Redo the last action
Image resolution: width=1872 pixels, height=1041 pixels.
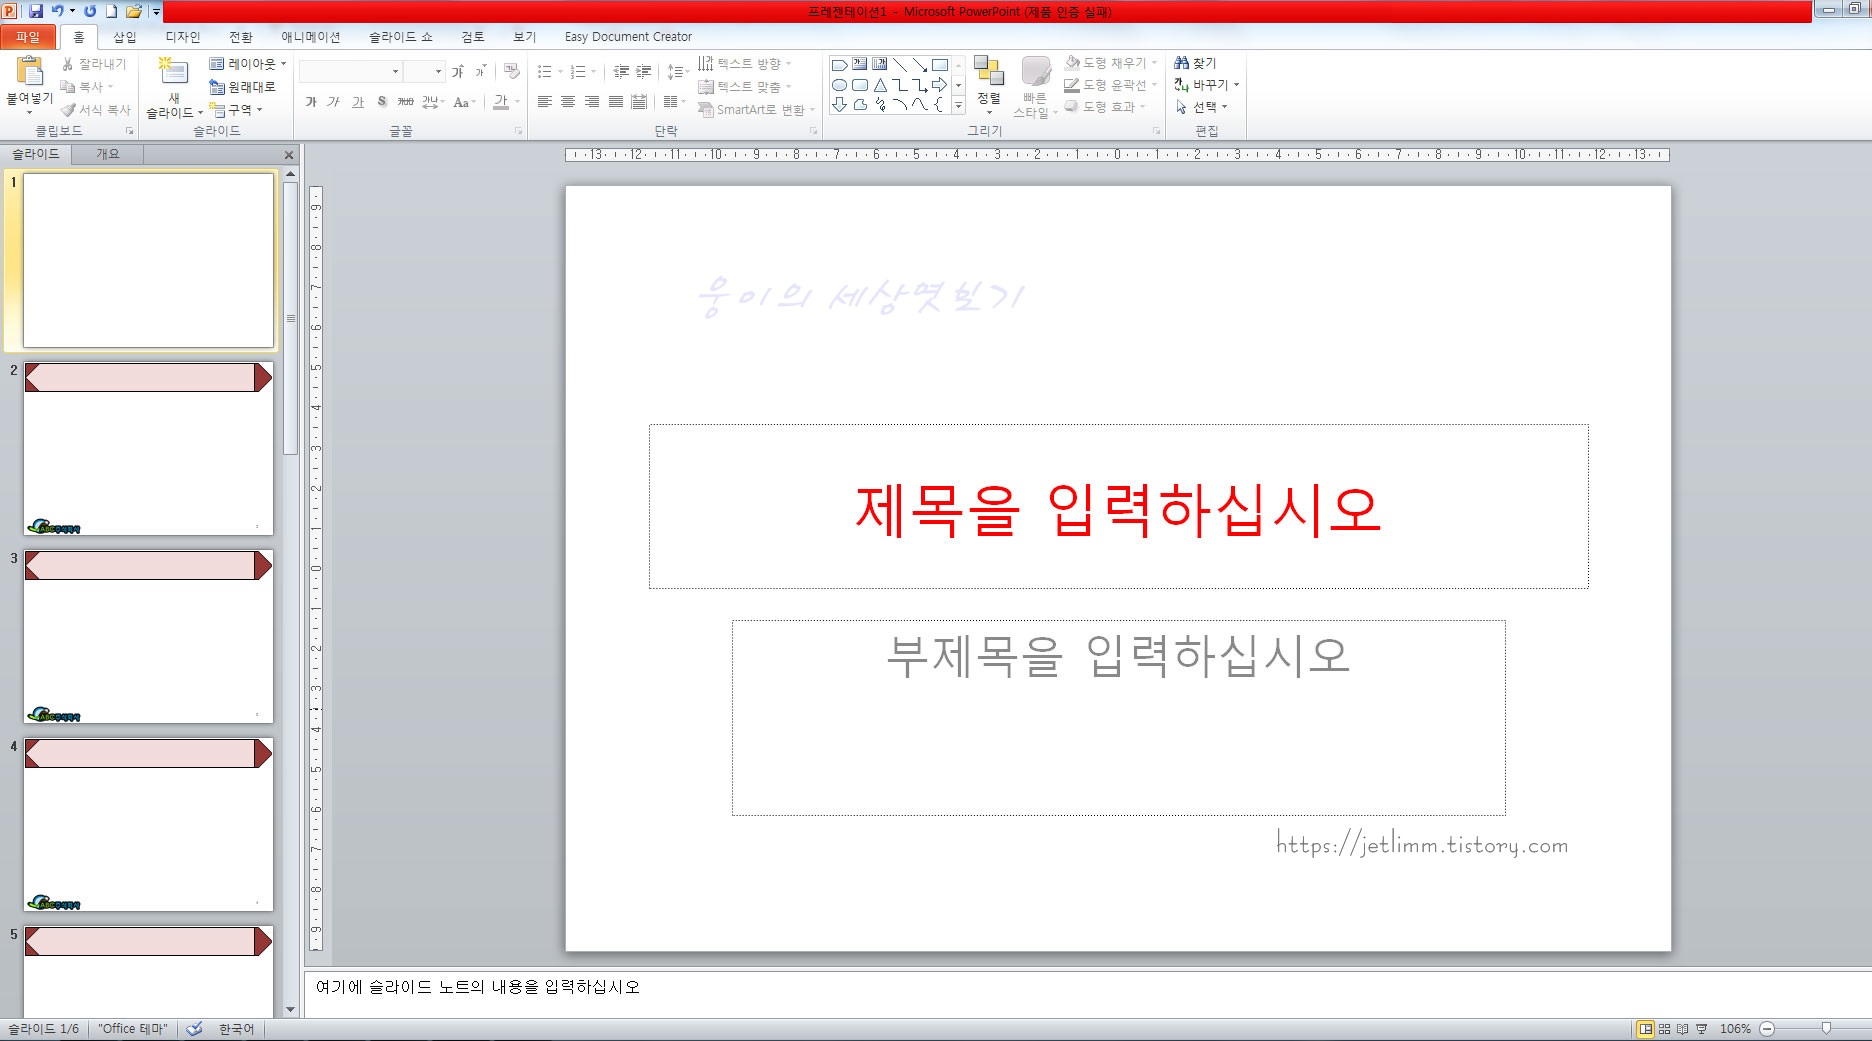coord(90,11)
